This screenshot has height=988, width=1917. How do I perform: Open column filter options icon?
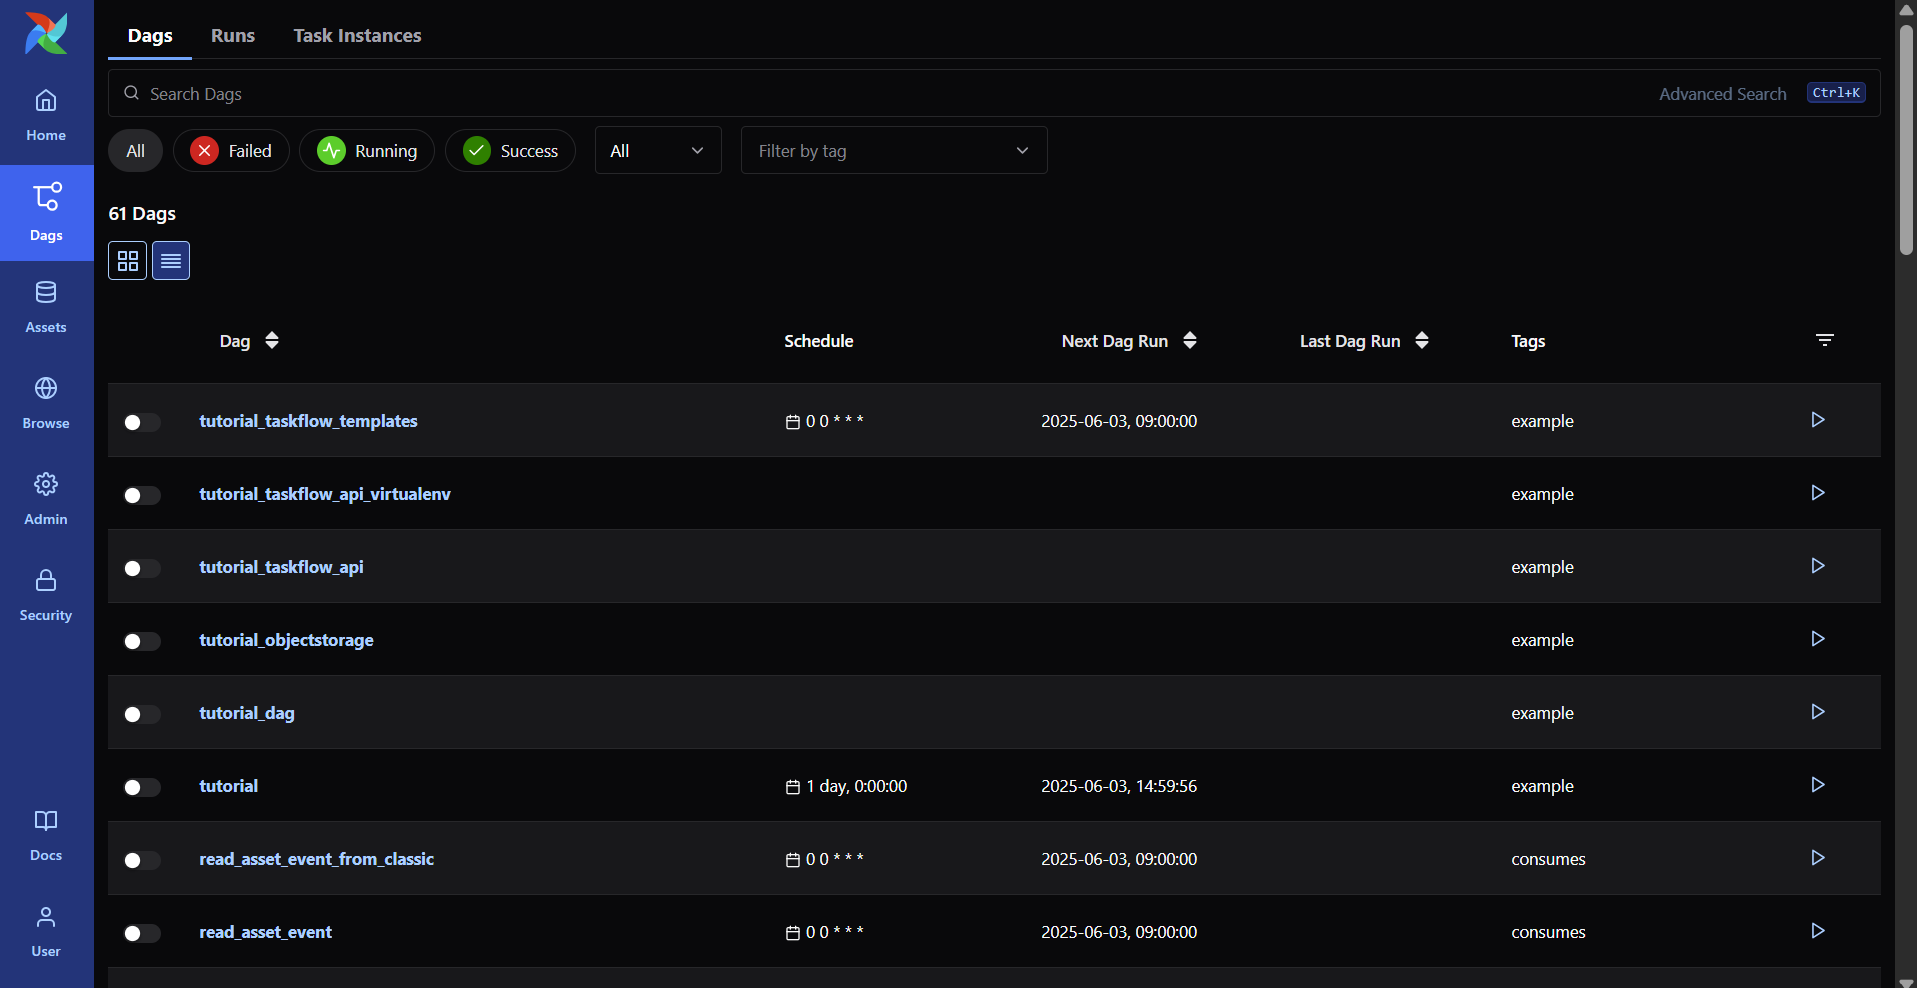(1825, 340)
